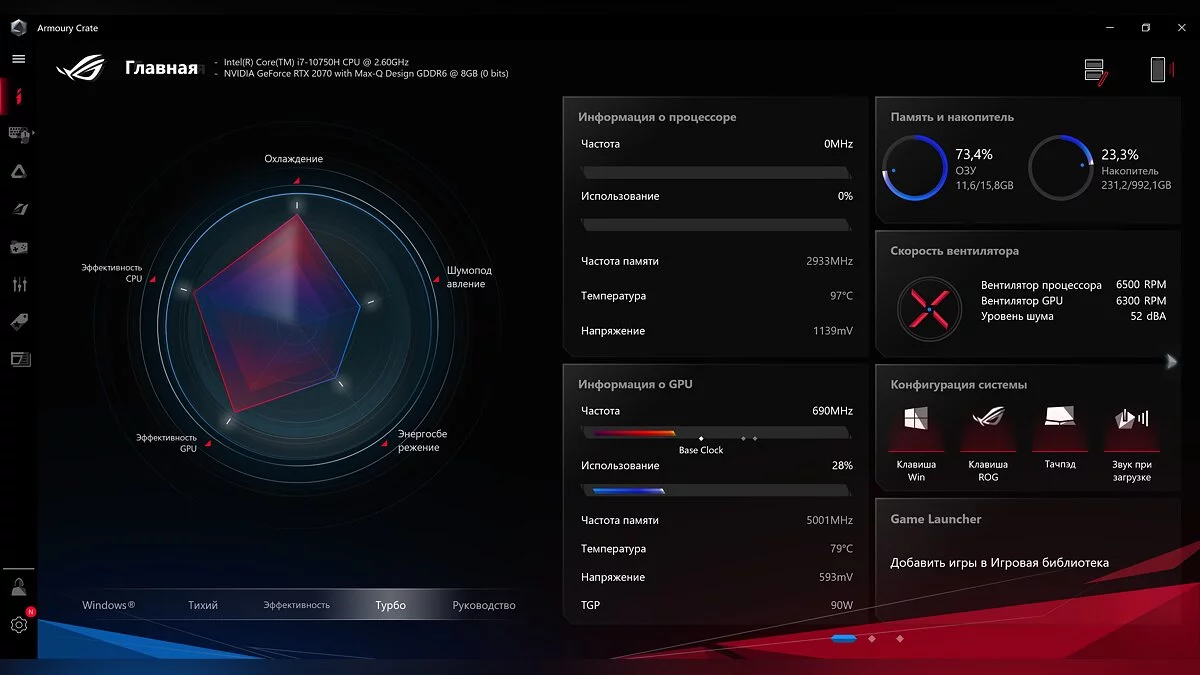Screen dimensions: 1200x675
Task: Open Game Library controller icon in sidebar
Action: [x=18, y=247]
